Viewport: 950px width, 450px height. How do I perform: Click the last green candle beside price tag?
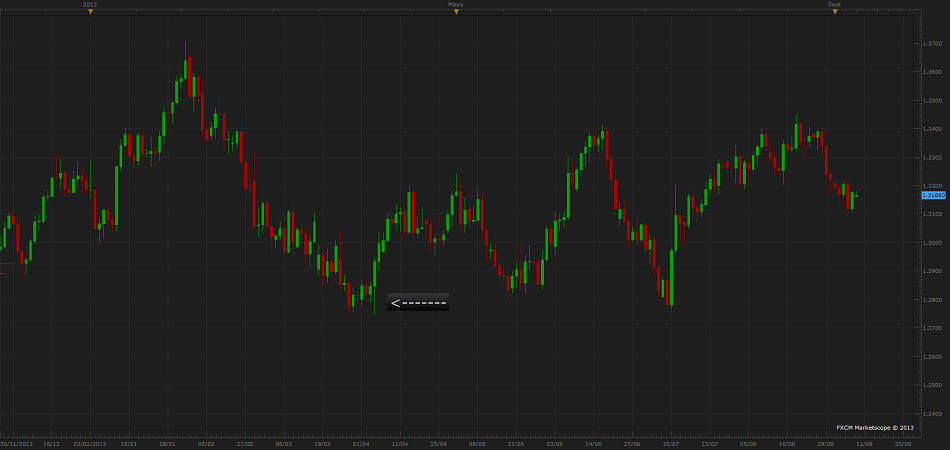click(856, 195)
